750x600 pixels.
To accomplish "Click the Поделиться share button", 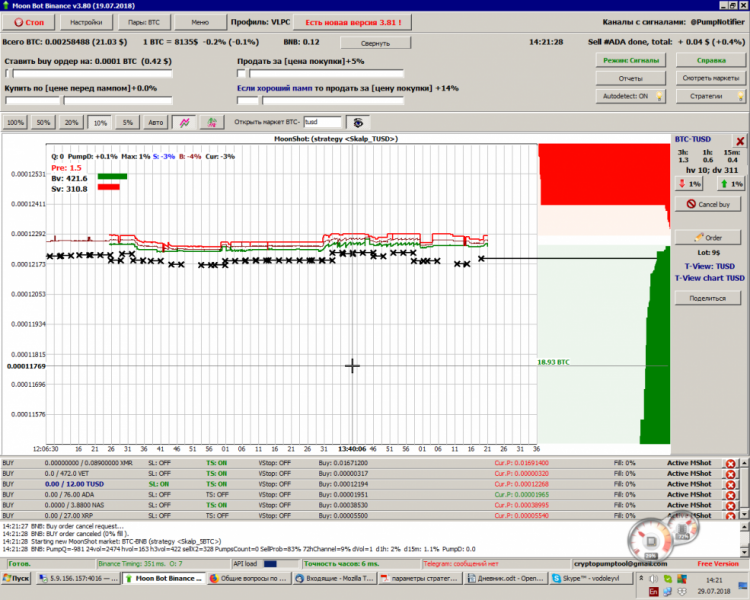I will (x=707, y=298).
